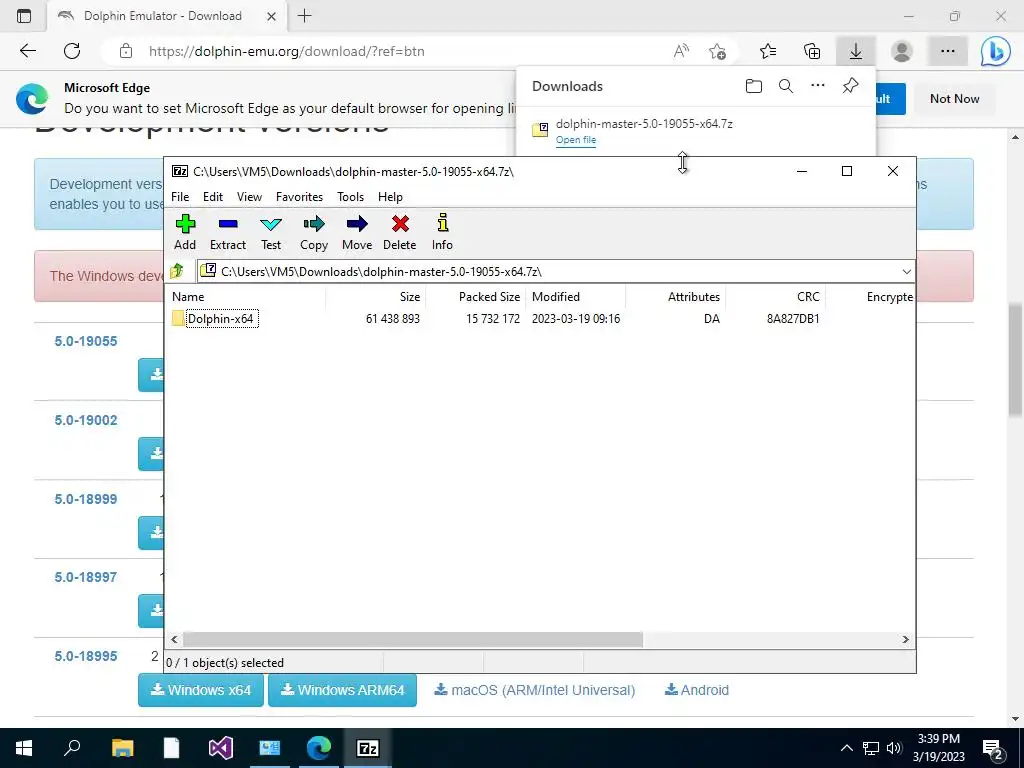
Task: Expand the 7-Zip address path dropdown
Action: click(906, 272)
